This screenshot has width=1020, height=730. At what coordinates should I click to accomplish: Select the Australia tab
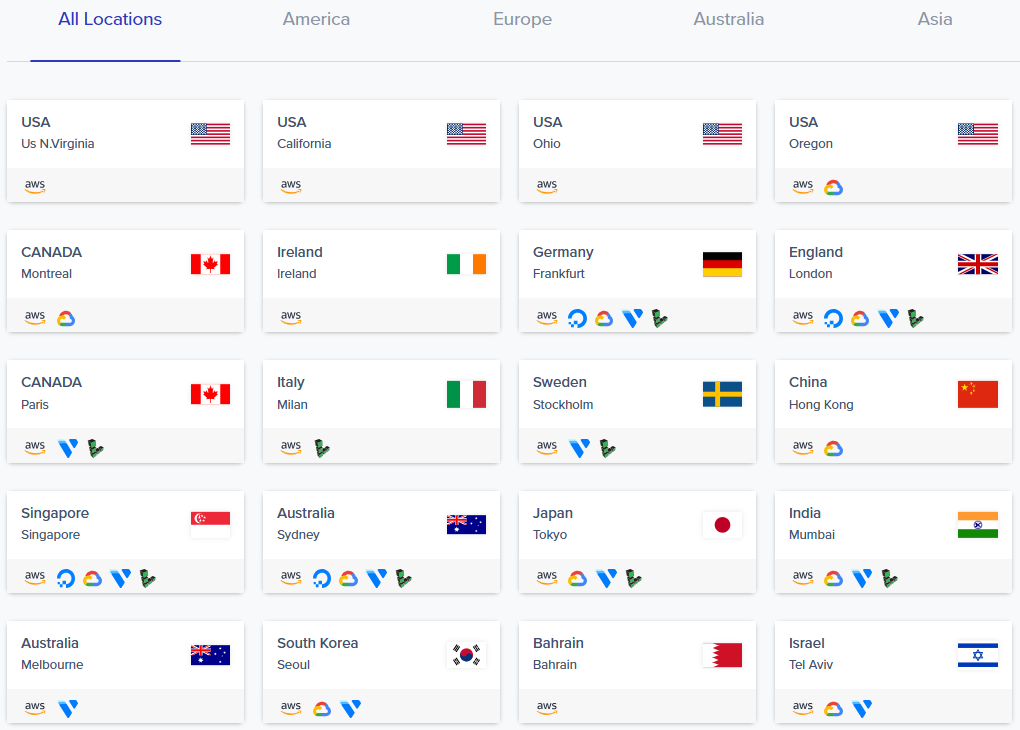(x=728, y=20)
